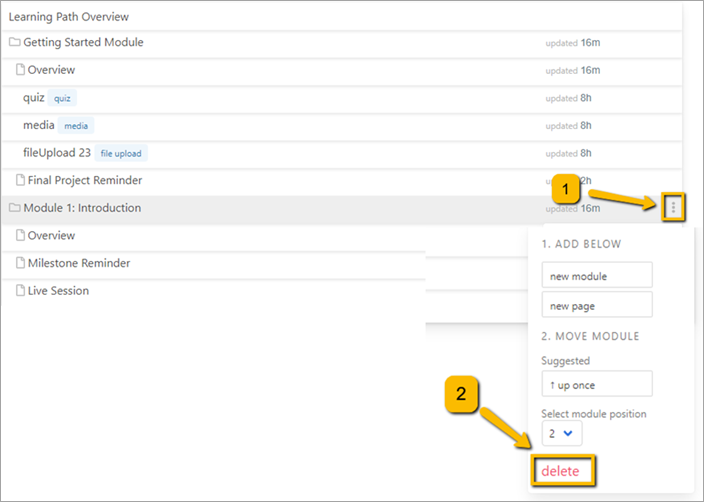This screenshot has width=704, height=502.
Task: Select the Module 1: Introduction row title
Action: point(82,208)
